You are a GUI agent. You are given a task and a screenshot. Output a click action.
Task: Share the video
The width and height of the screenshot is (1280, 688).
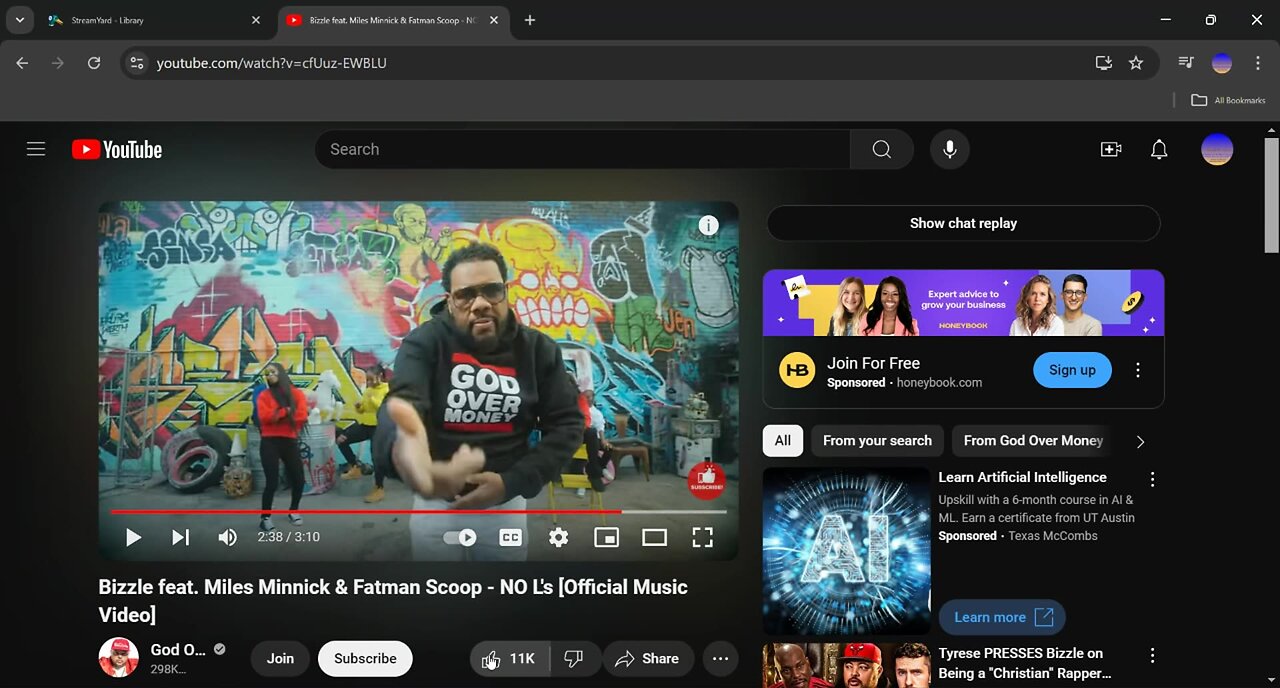pyautogui.click(x=647, y=659)
